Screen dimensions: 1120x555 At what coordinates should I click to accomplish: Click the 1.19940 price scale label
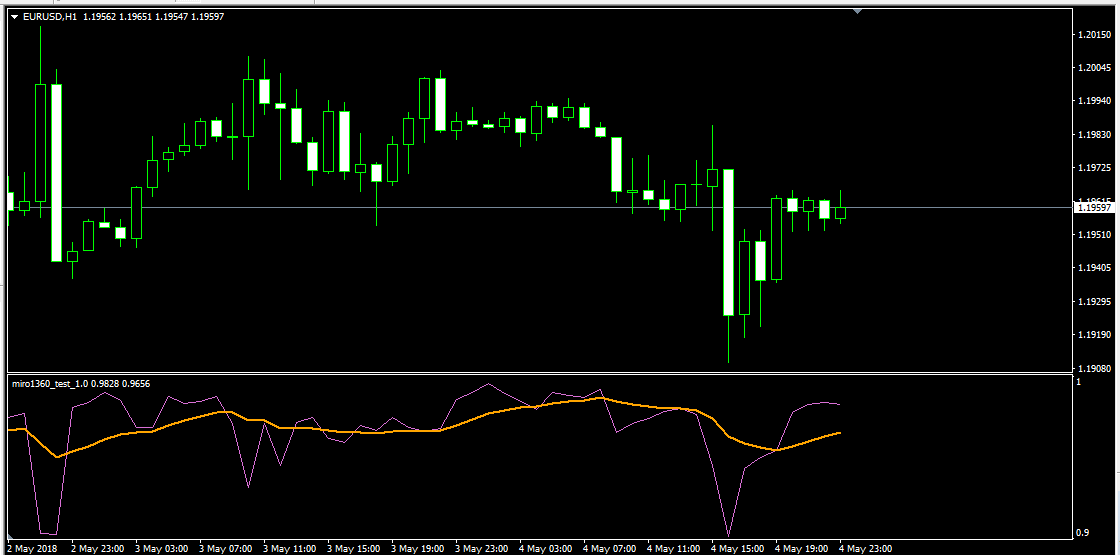pyautogui.click(x=1094, y=101)
